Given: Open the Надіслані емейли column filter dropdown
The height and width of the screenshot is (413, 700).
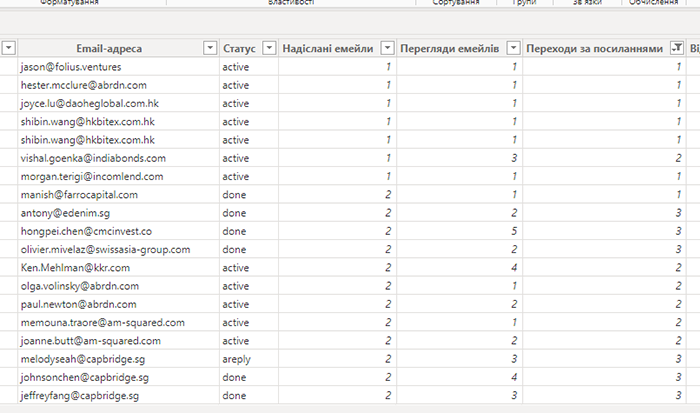Looking at the screenshot, I should [x=388, y=48].
